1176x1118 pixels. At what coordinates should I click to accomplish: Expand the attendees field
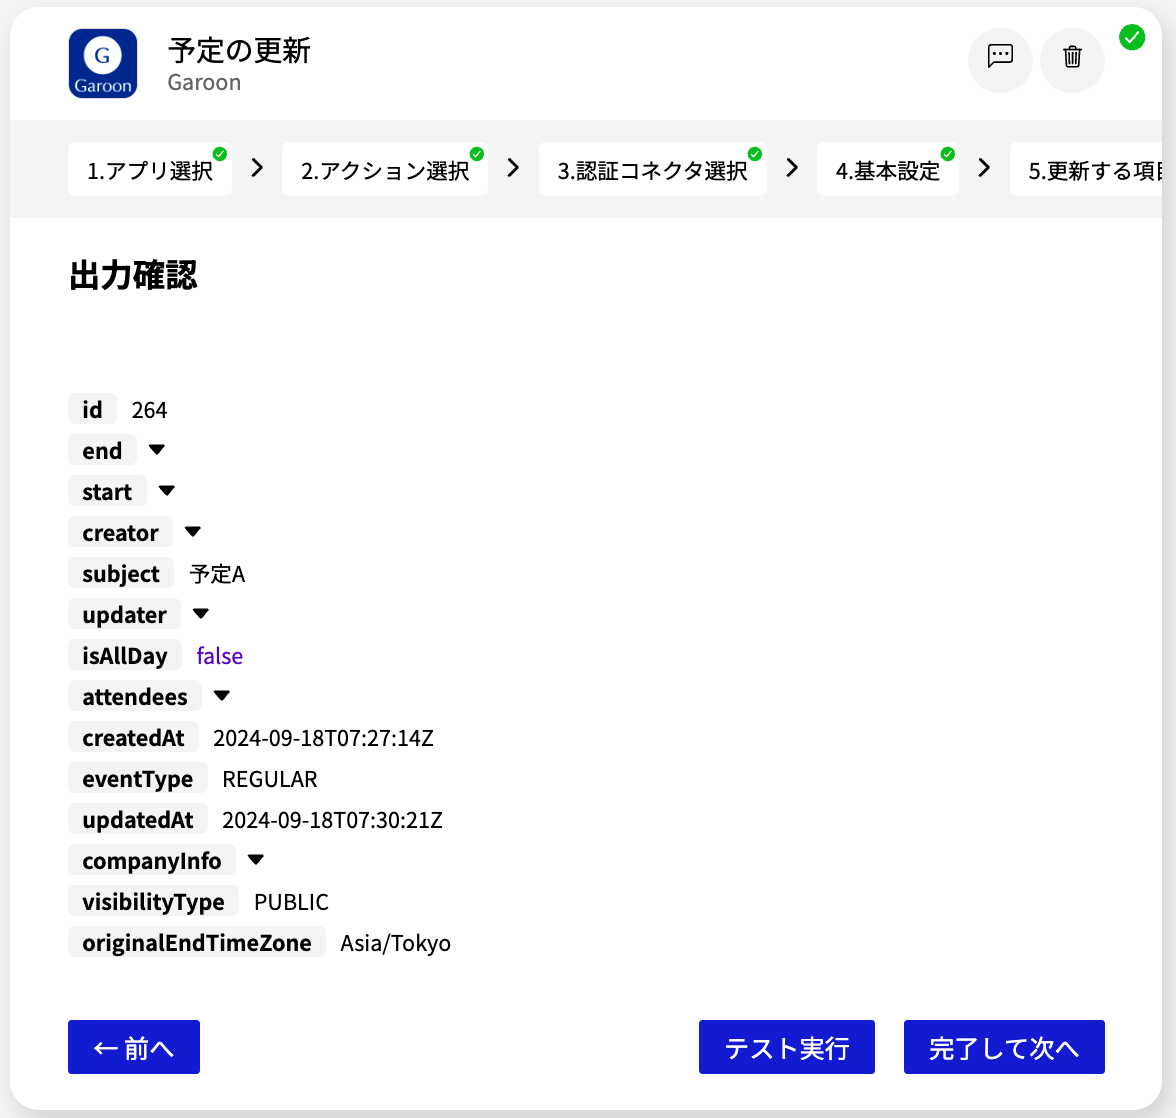click(x=221, y=696)
